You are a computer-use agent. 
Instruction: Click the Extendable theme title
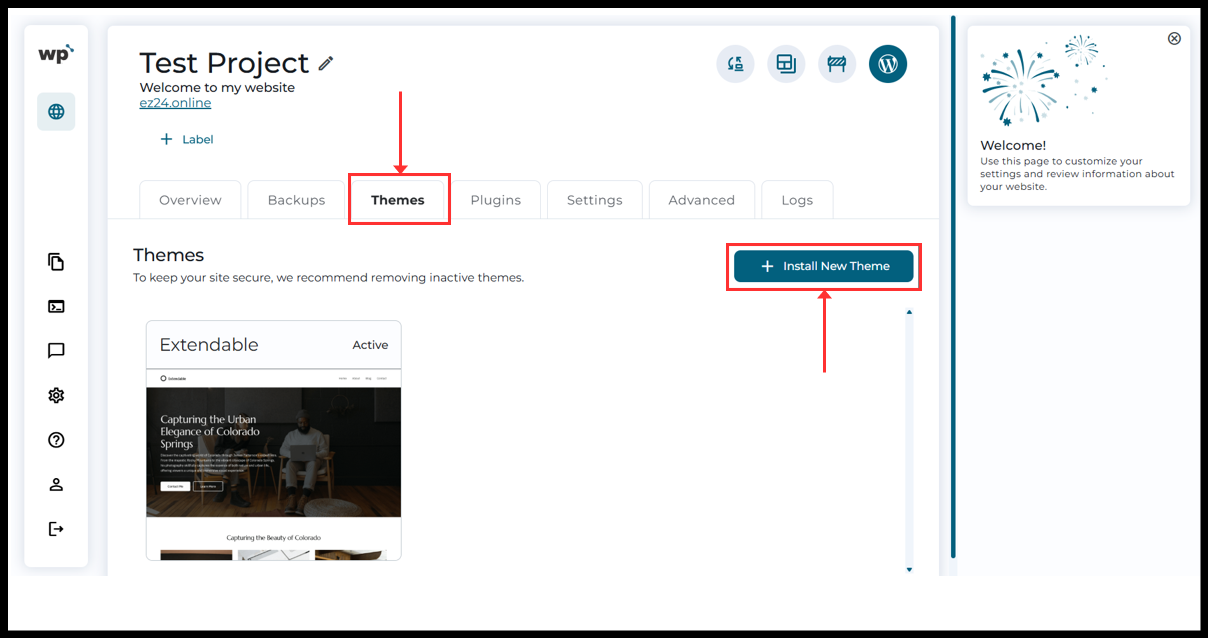[x=209, y=345]
